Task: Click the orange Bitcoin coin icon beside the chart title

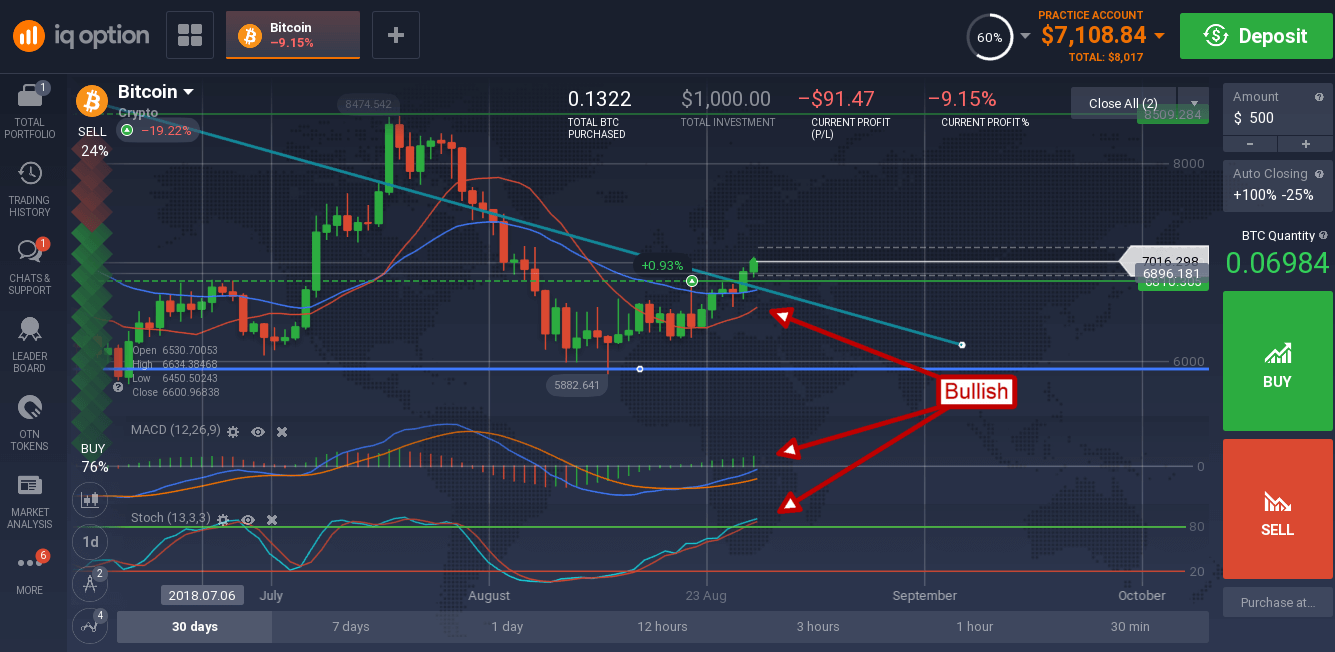Action: 93,100
